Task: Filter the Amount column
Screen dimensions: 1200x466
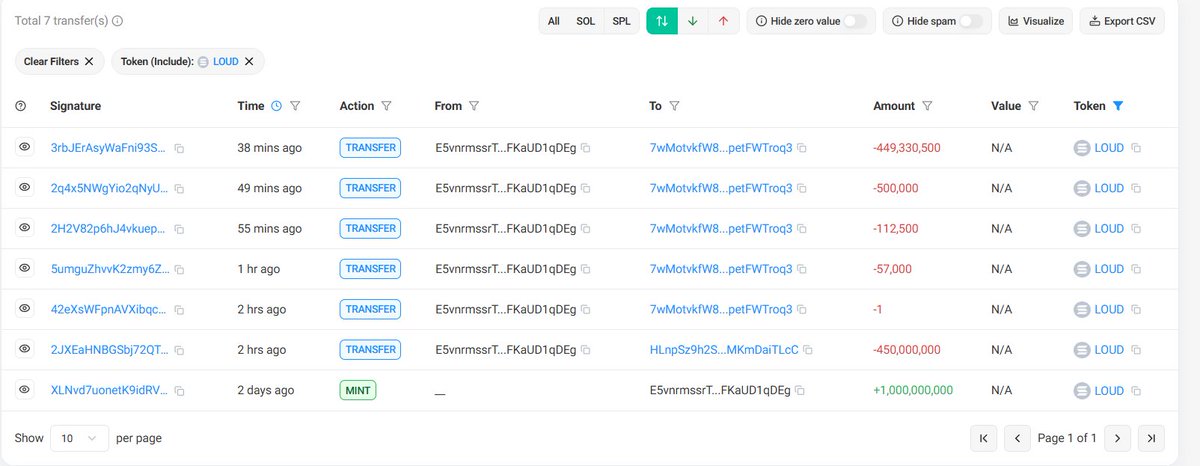Action: 927,106
